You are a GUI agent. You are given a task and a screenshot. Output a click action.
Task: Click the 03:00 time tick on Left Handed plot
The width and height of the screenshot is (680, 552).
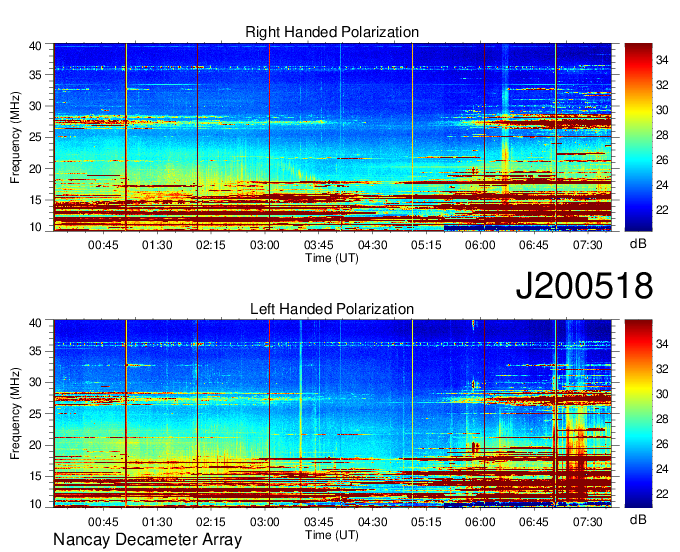[x=265, y=521]
